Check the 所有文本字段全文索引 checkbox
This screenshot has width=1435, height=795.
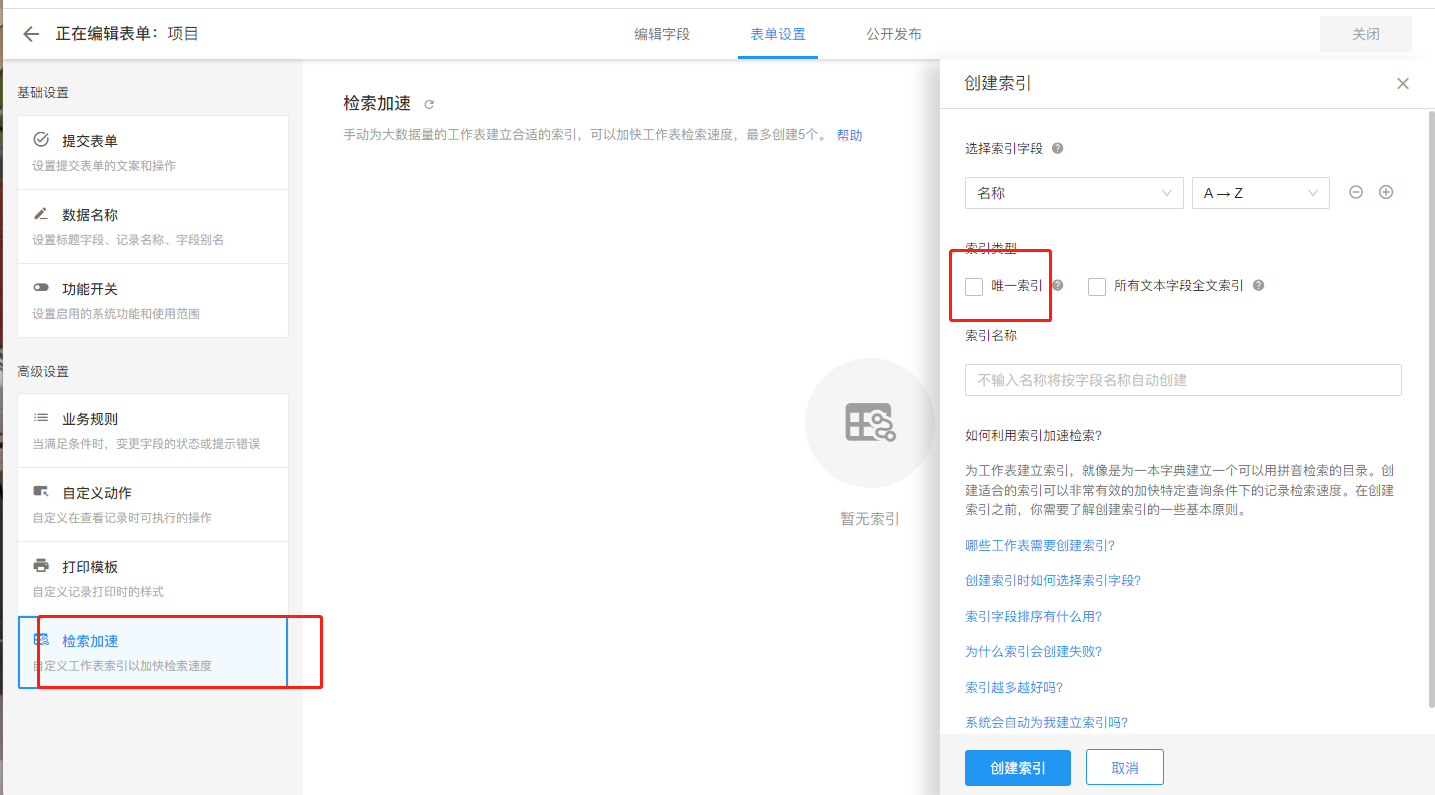(x=1097, y=287)
